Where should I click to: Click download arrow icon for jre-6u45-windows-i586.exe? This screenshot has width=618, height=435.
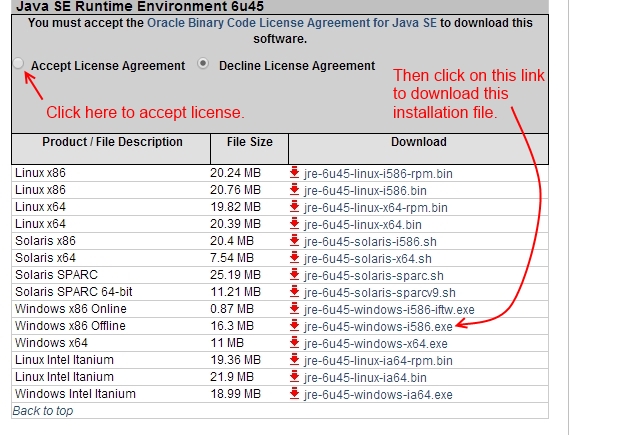coord(294,325)
